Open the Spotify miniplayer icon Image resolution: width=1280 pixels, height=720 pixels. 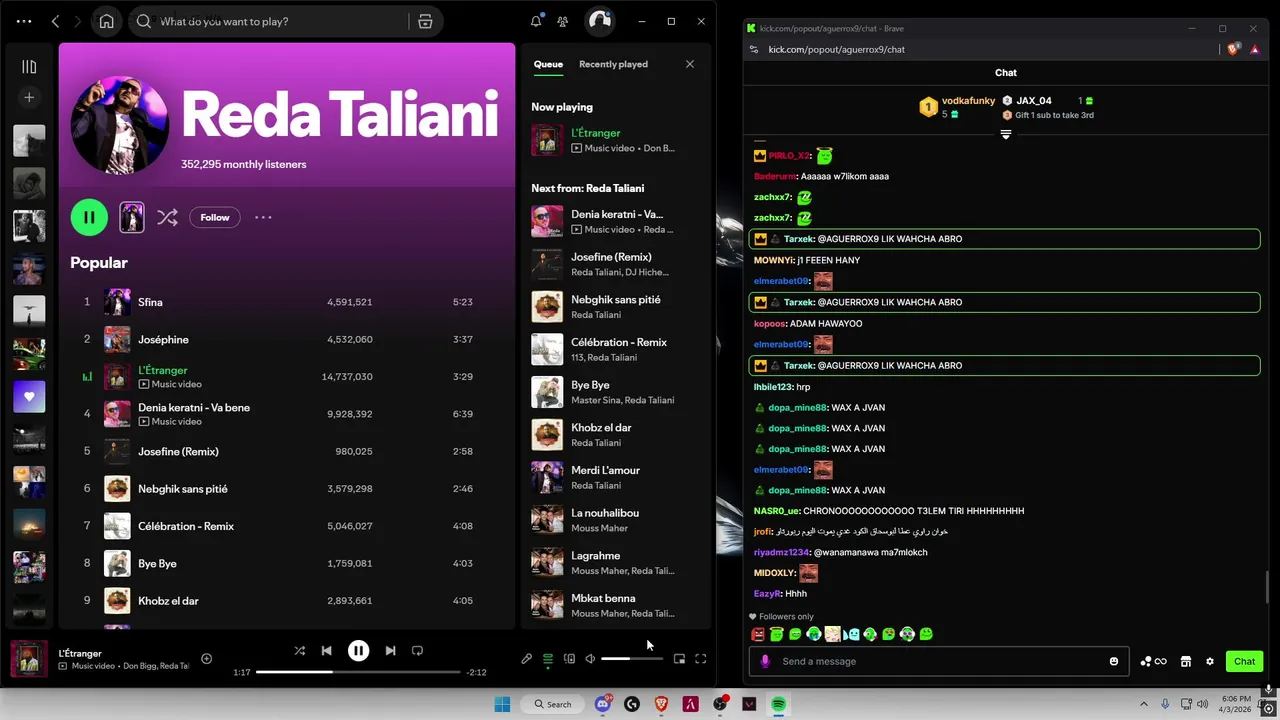(x=679, y=658)
